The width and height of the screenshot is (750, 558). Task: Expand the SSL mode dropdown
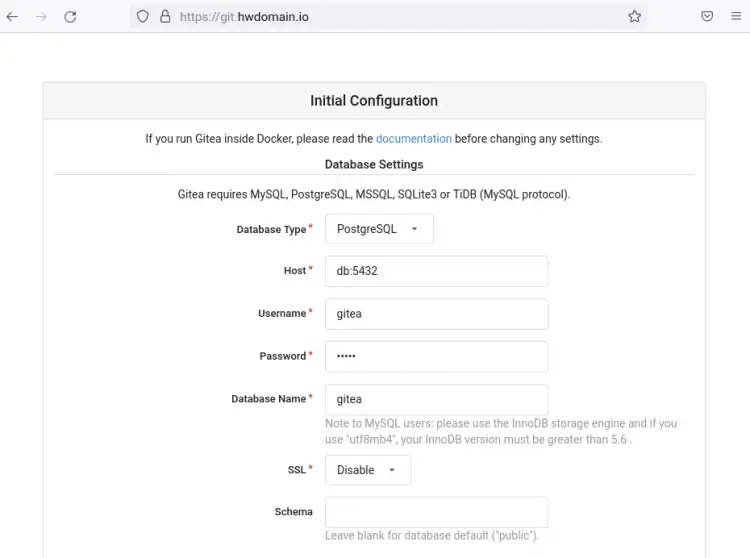pos(367,470)
